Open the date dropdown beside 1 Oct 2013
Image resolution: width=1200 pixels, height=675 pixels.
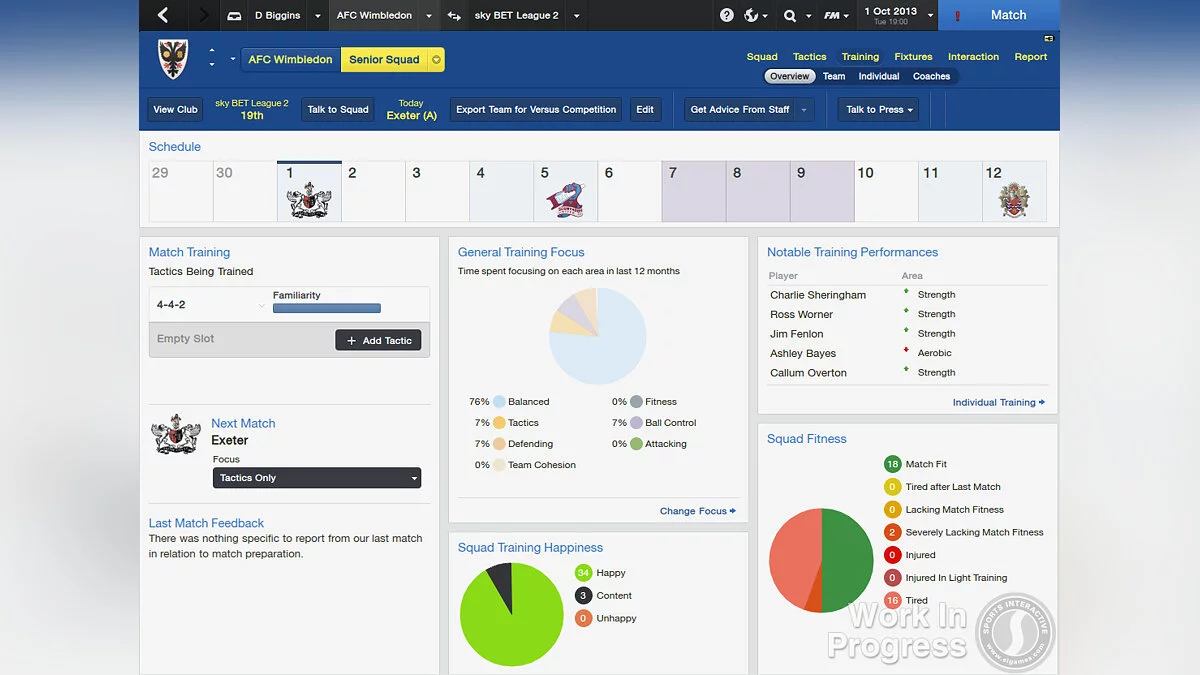930,15
